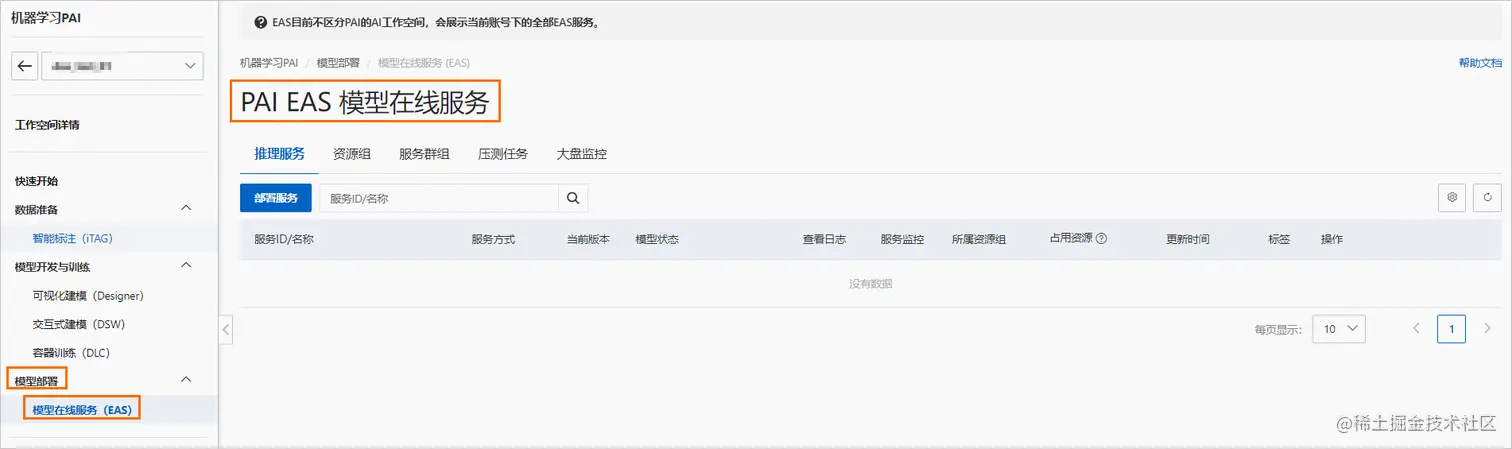Click the 模型状态 column header
The height and width of the screenshot is (449, 1512).
[657, 240]
